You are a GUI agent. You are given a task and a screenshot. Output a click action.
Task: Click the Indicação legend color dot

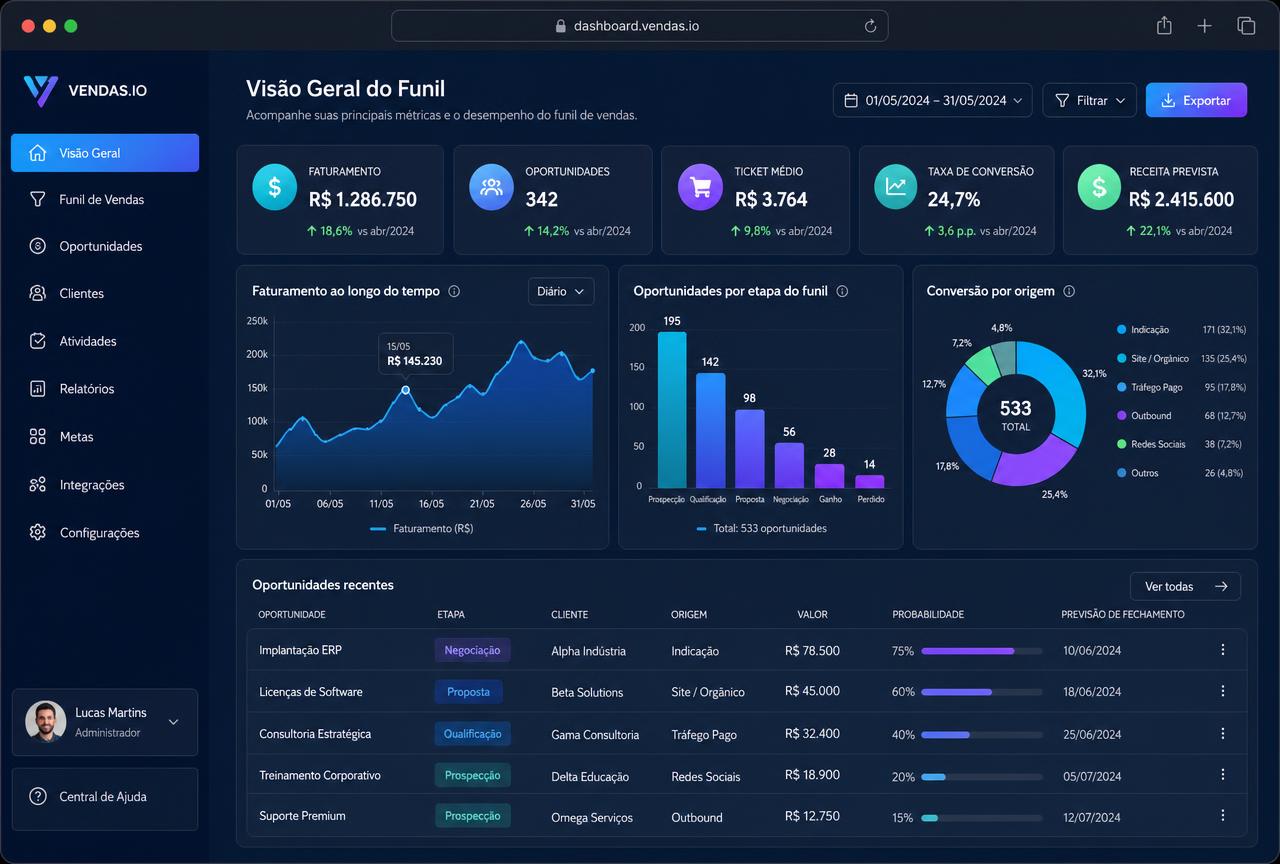pos(1121,329)
